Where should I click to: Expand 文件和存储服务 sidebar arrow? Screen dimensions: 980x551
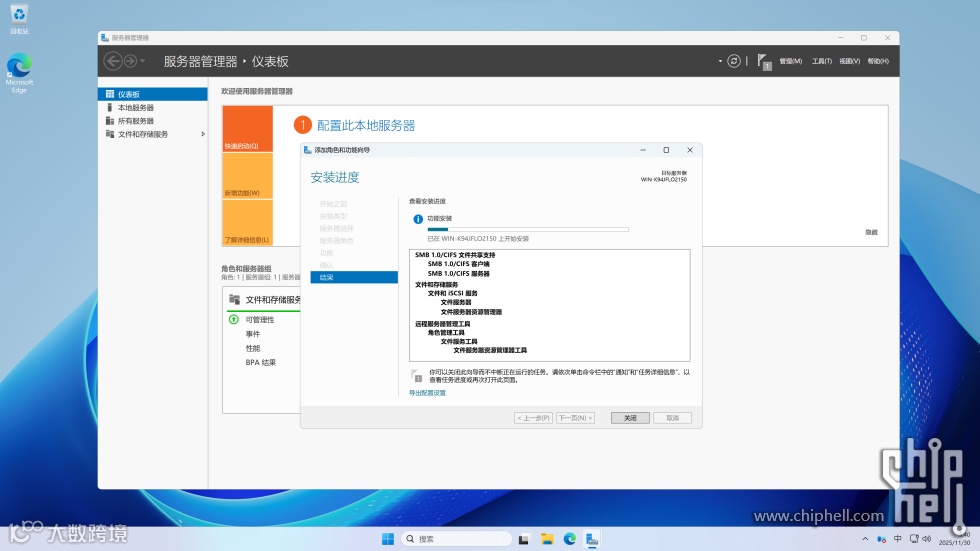(x=202, y=134)
